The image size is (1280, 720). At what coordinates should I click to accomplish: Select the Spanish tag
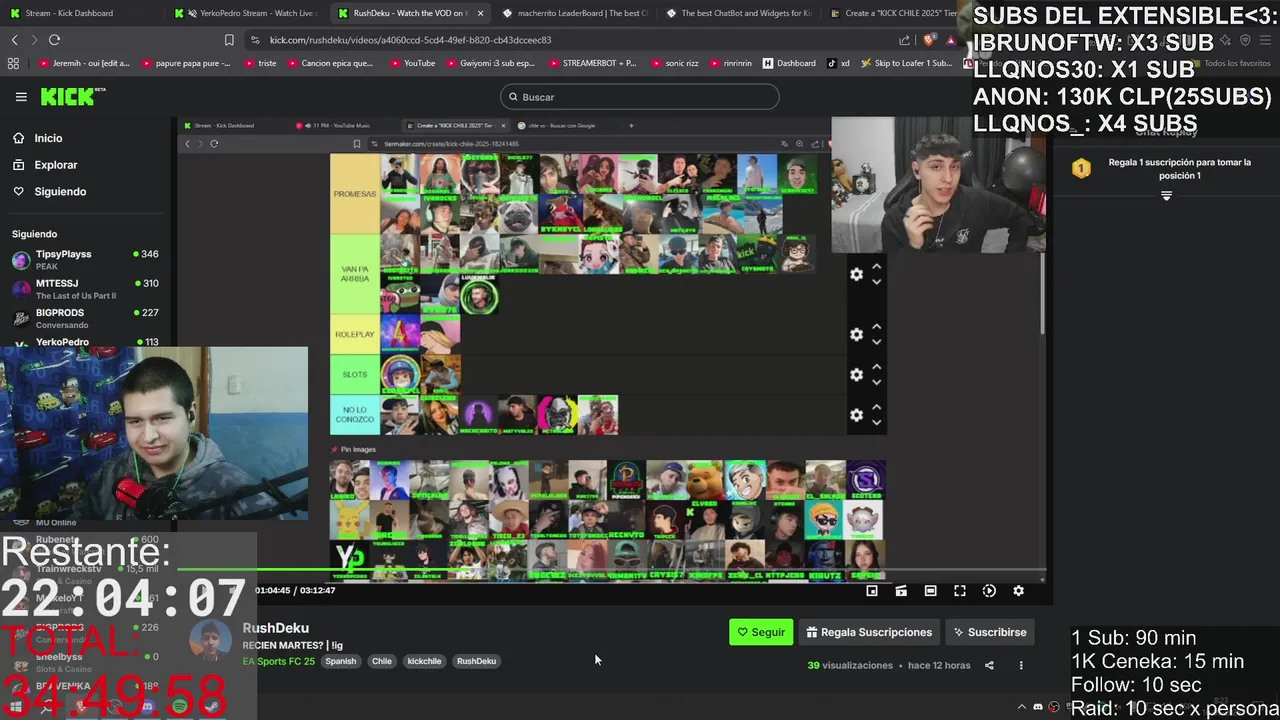pos(340,661)
